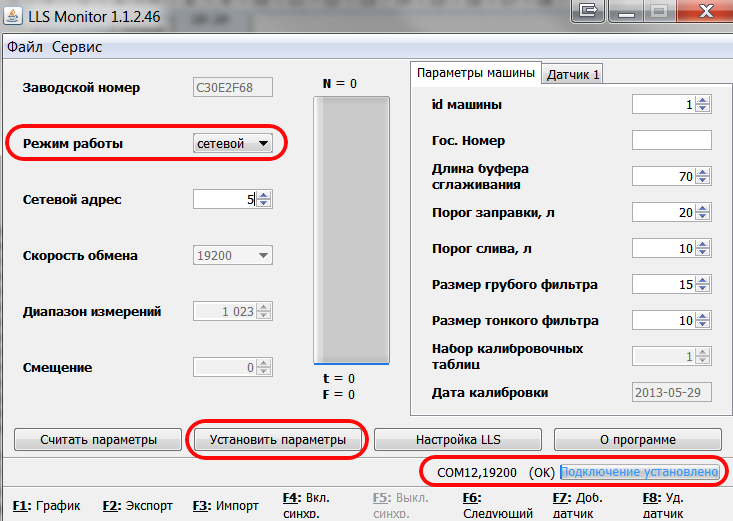Click the Диапазон измерений value field
The image size is (733, 521).
click(x=224, y=311)
